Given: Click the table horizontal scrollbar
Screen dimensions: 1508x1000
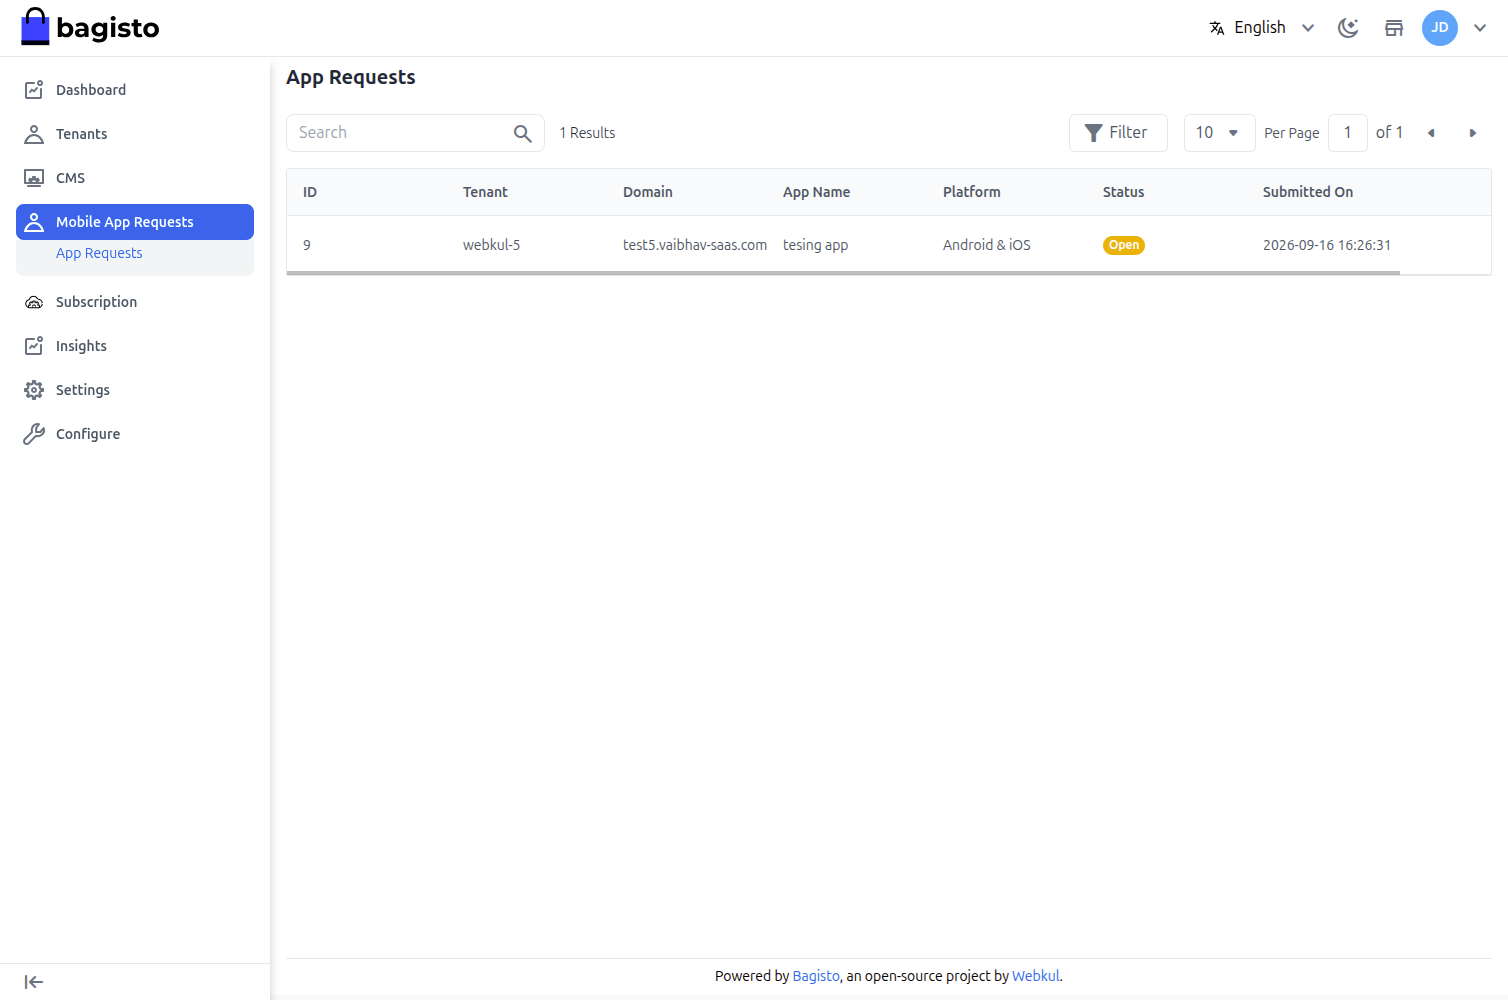Looking at the screenshot, I should (843, 272).
